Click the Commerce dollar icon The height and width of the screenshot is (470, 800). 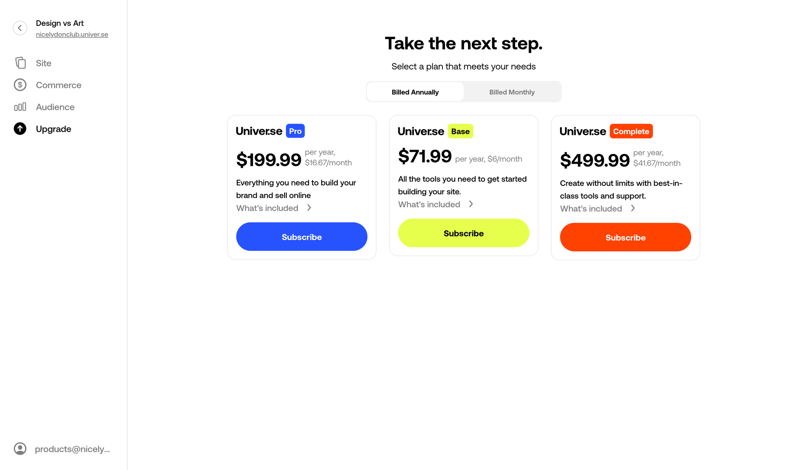(x=20, y=85)
